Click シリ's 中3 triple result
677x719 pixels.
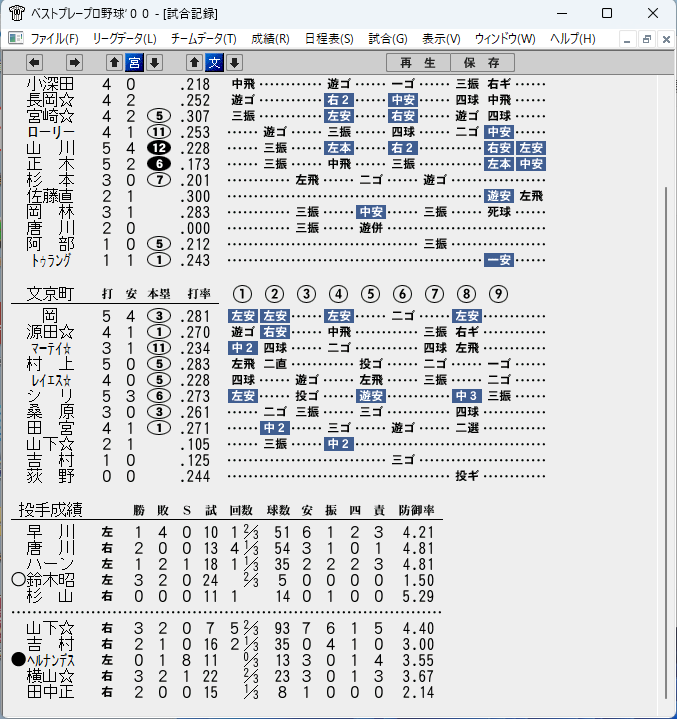[467, 396]
